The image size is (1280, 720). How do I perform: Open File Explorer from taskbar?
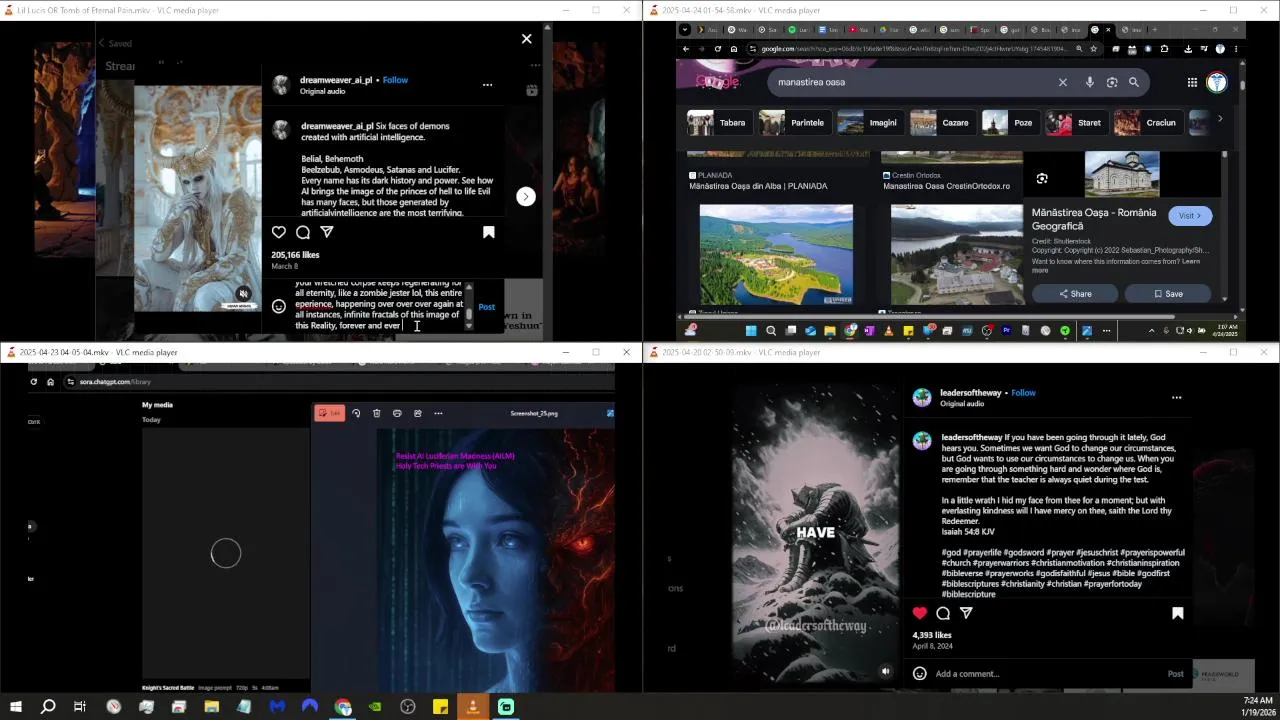coord(211,707)
